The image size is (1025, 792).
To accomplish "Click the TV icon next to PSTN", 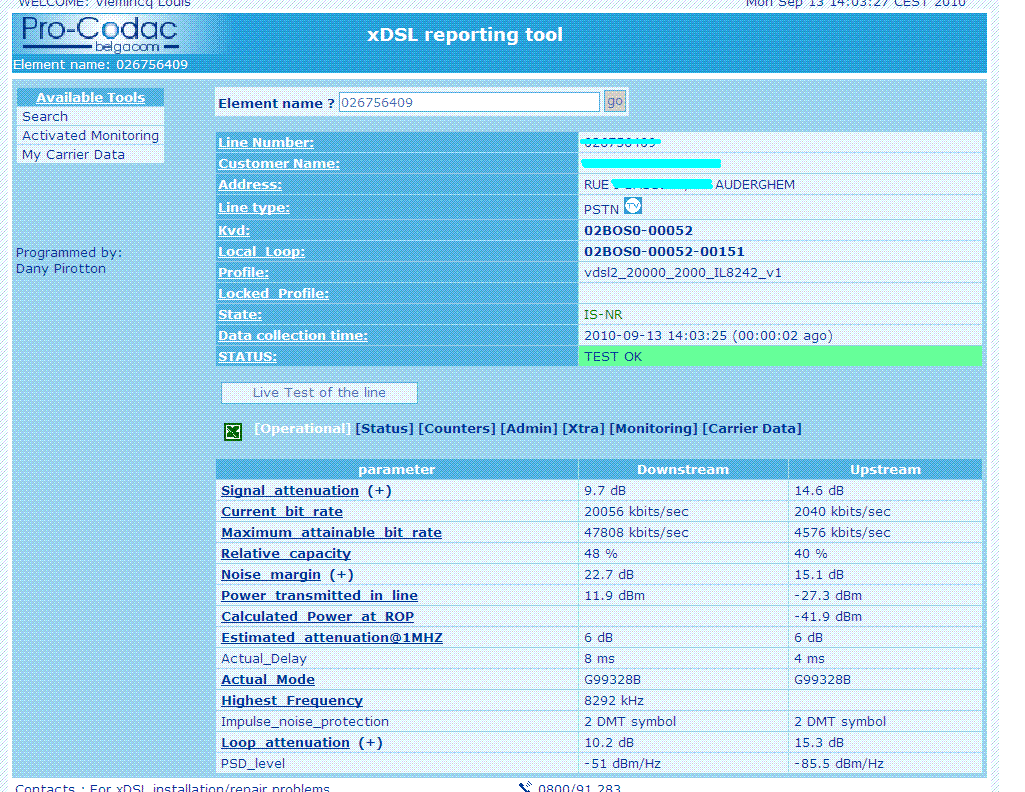I will (x=633, y=206).
